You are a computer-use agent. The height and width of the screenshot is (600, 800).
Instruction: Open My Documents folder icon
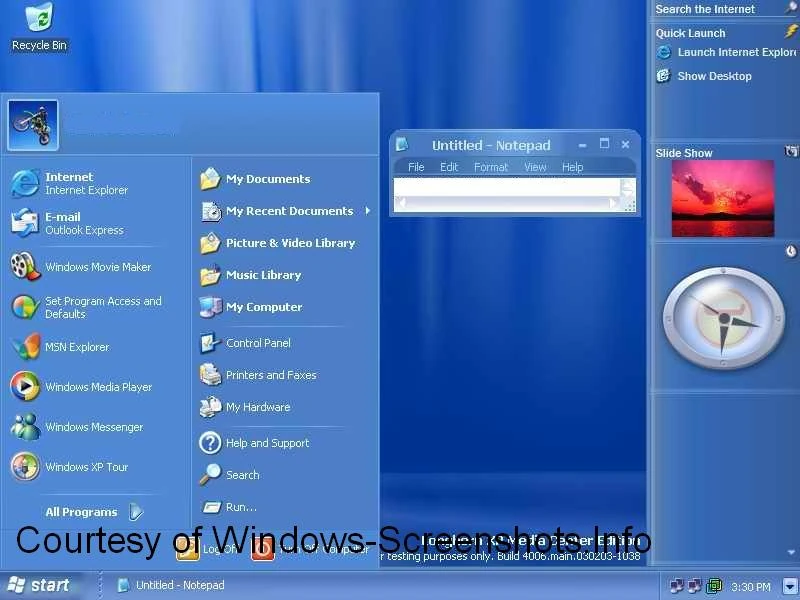210,179
